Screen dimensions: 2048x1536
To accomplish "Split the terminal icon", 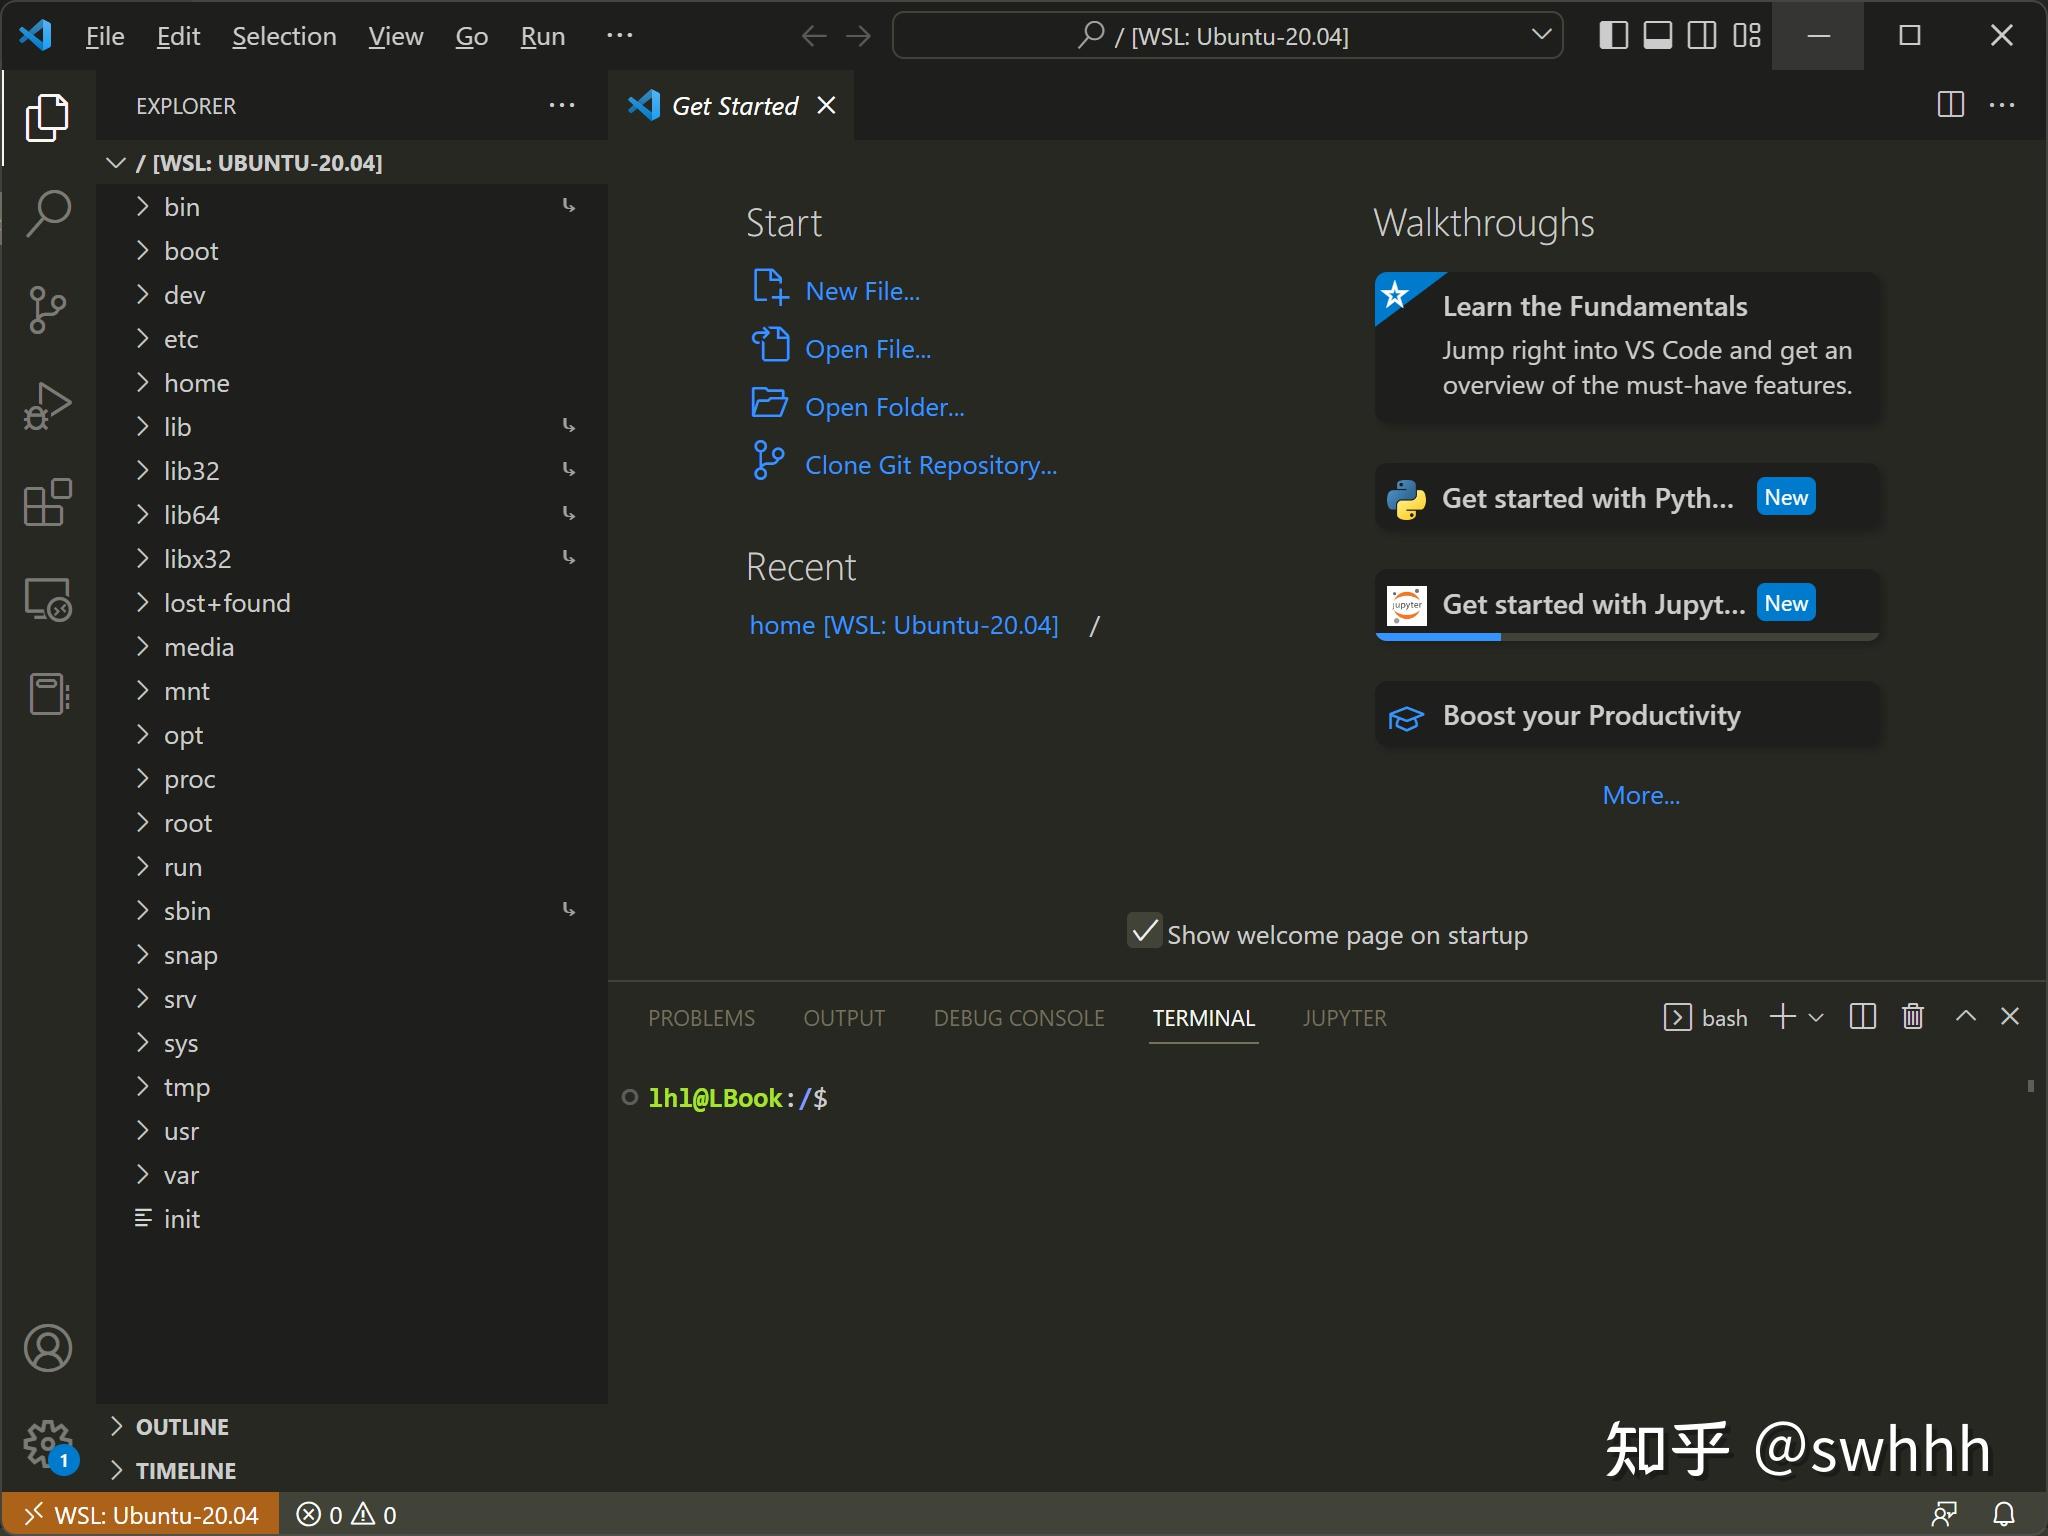I will point(1862,1017).
